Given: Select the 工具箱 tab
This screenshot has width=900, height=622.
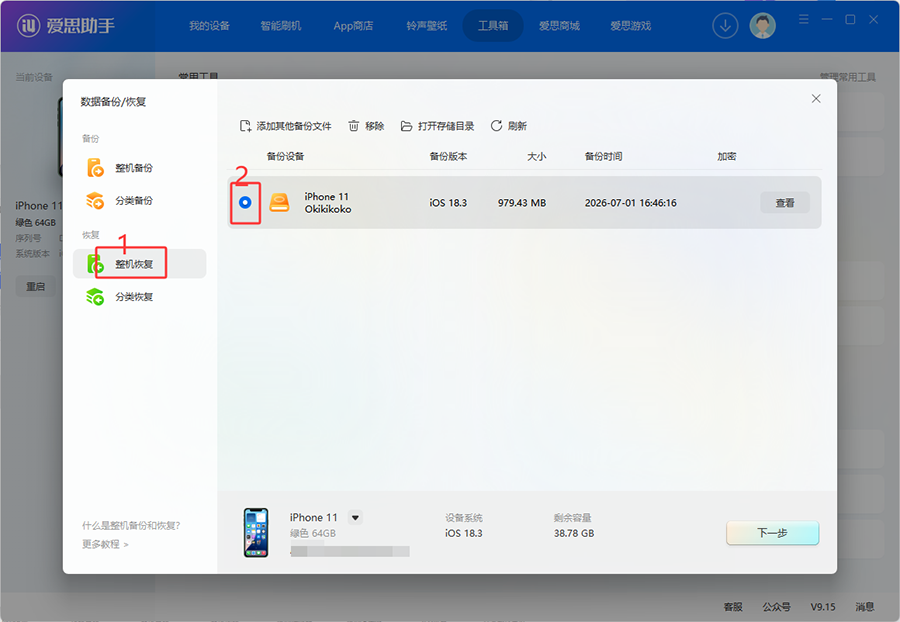Looking at the screenshot, I should (493, 26).
